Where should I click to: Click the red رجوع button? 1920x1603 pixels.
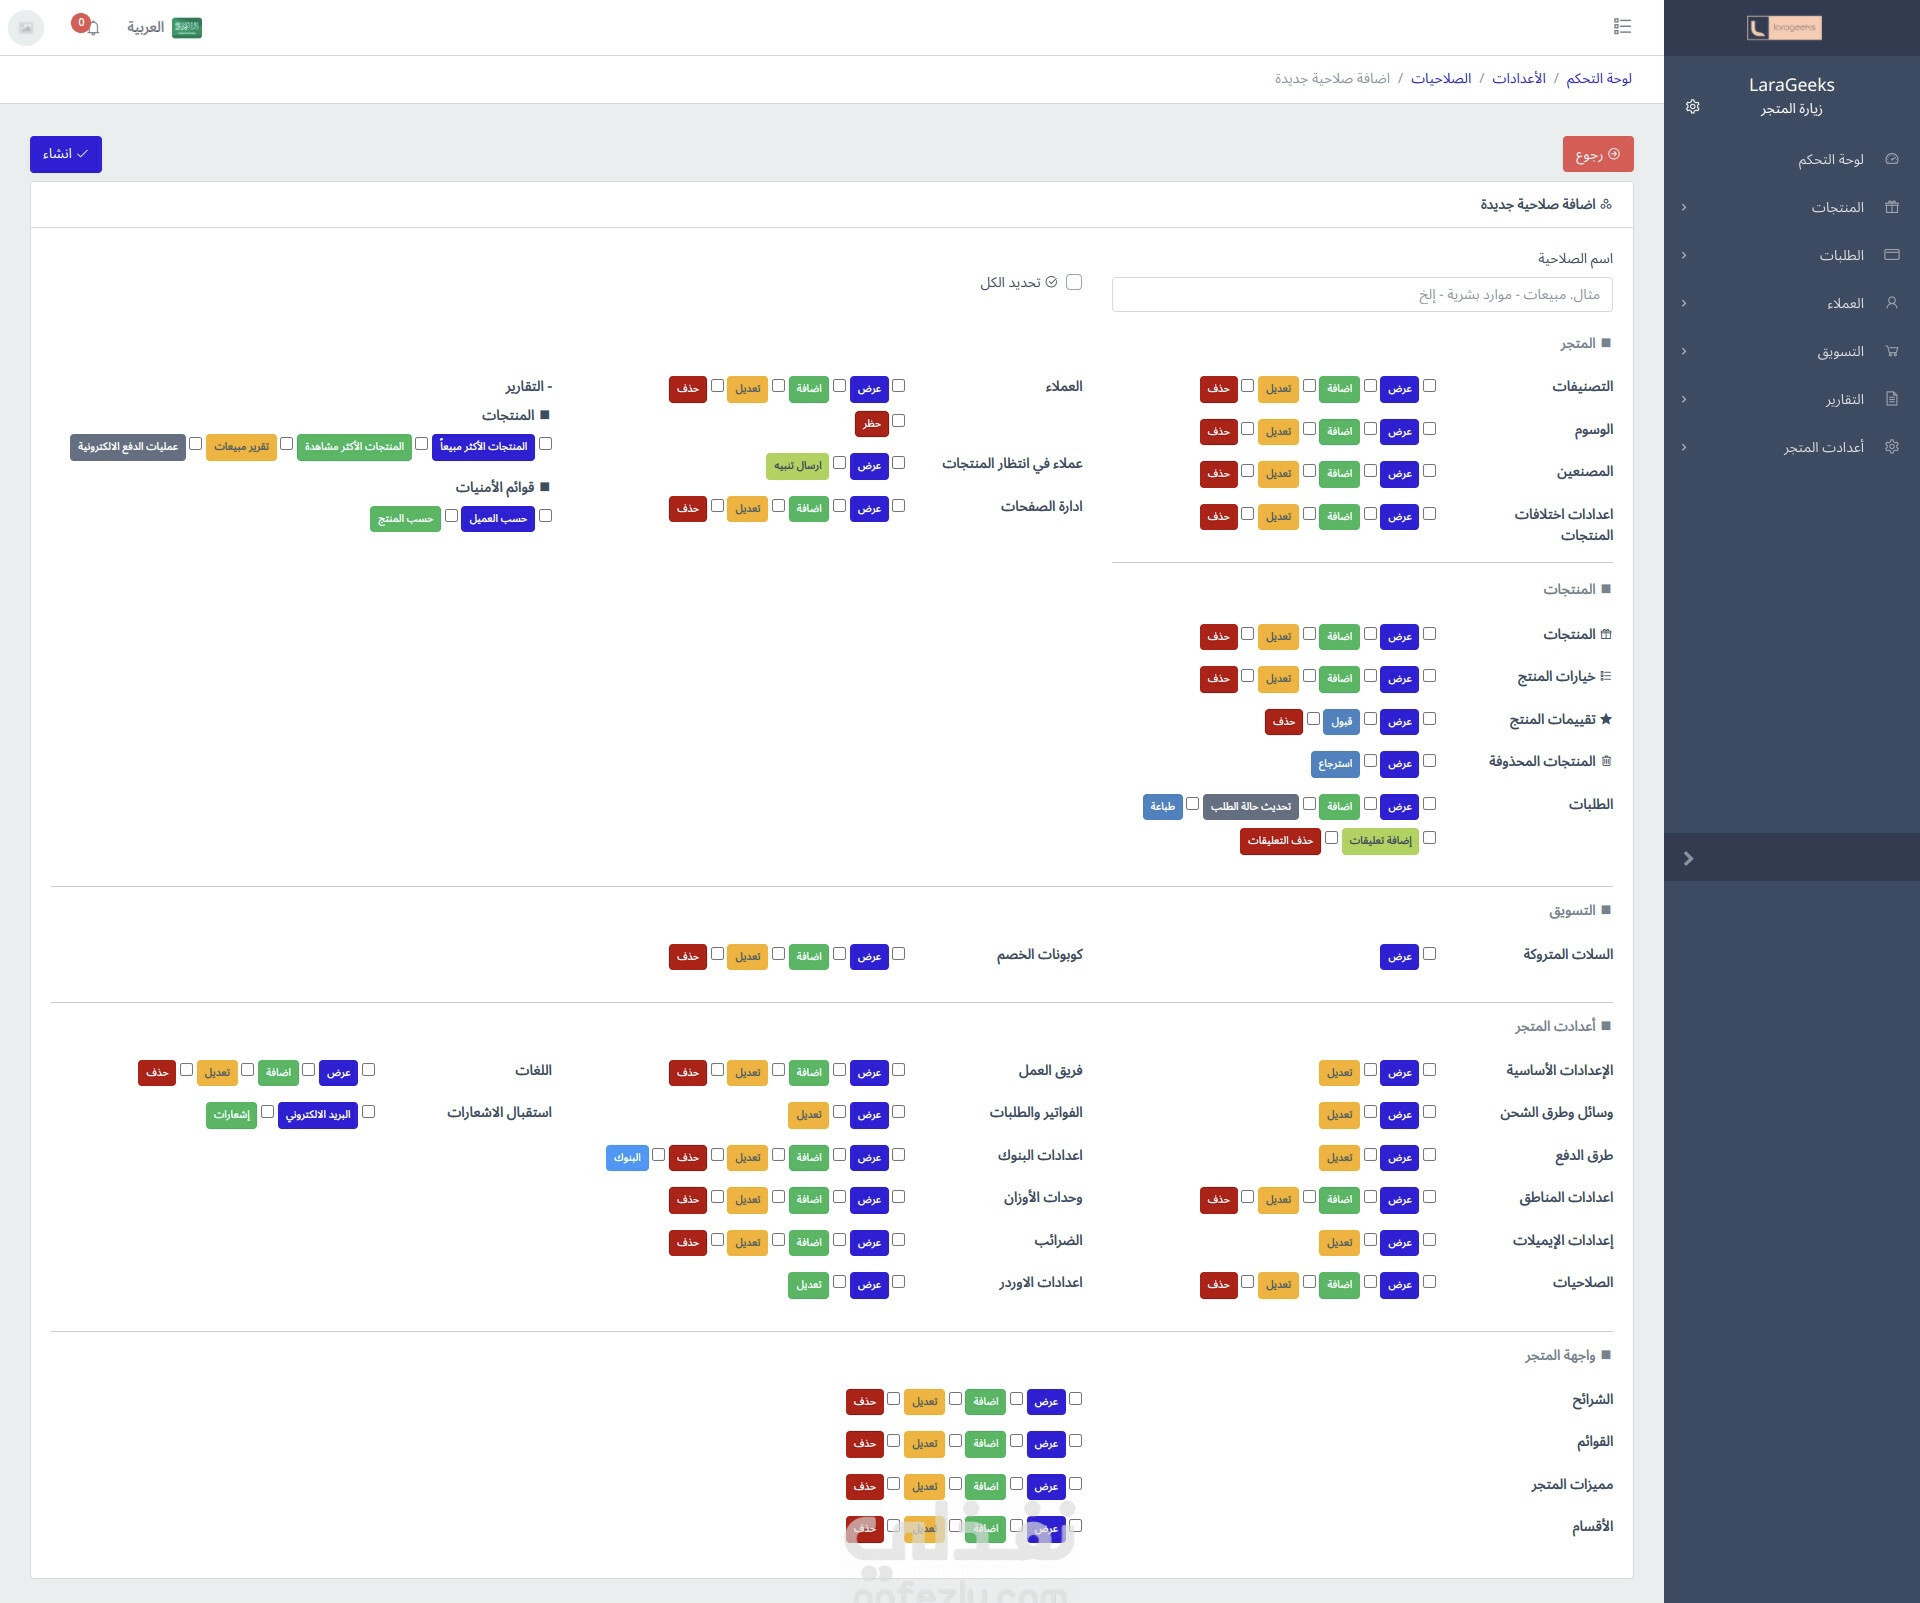(x=1597, y=154)
